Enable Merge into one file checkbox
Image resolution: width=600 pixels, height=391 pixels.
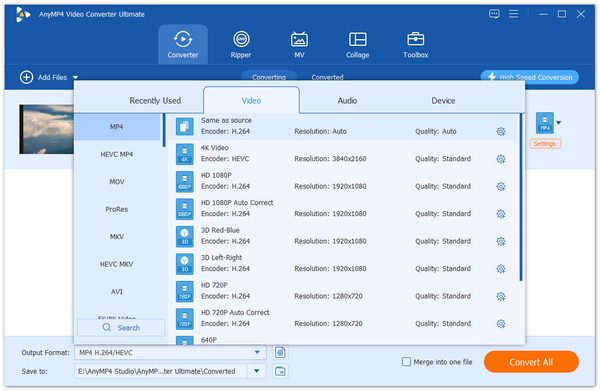tap(406, 362)
